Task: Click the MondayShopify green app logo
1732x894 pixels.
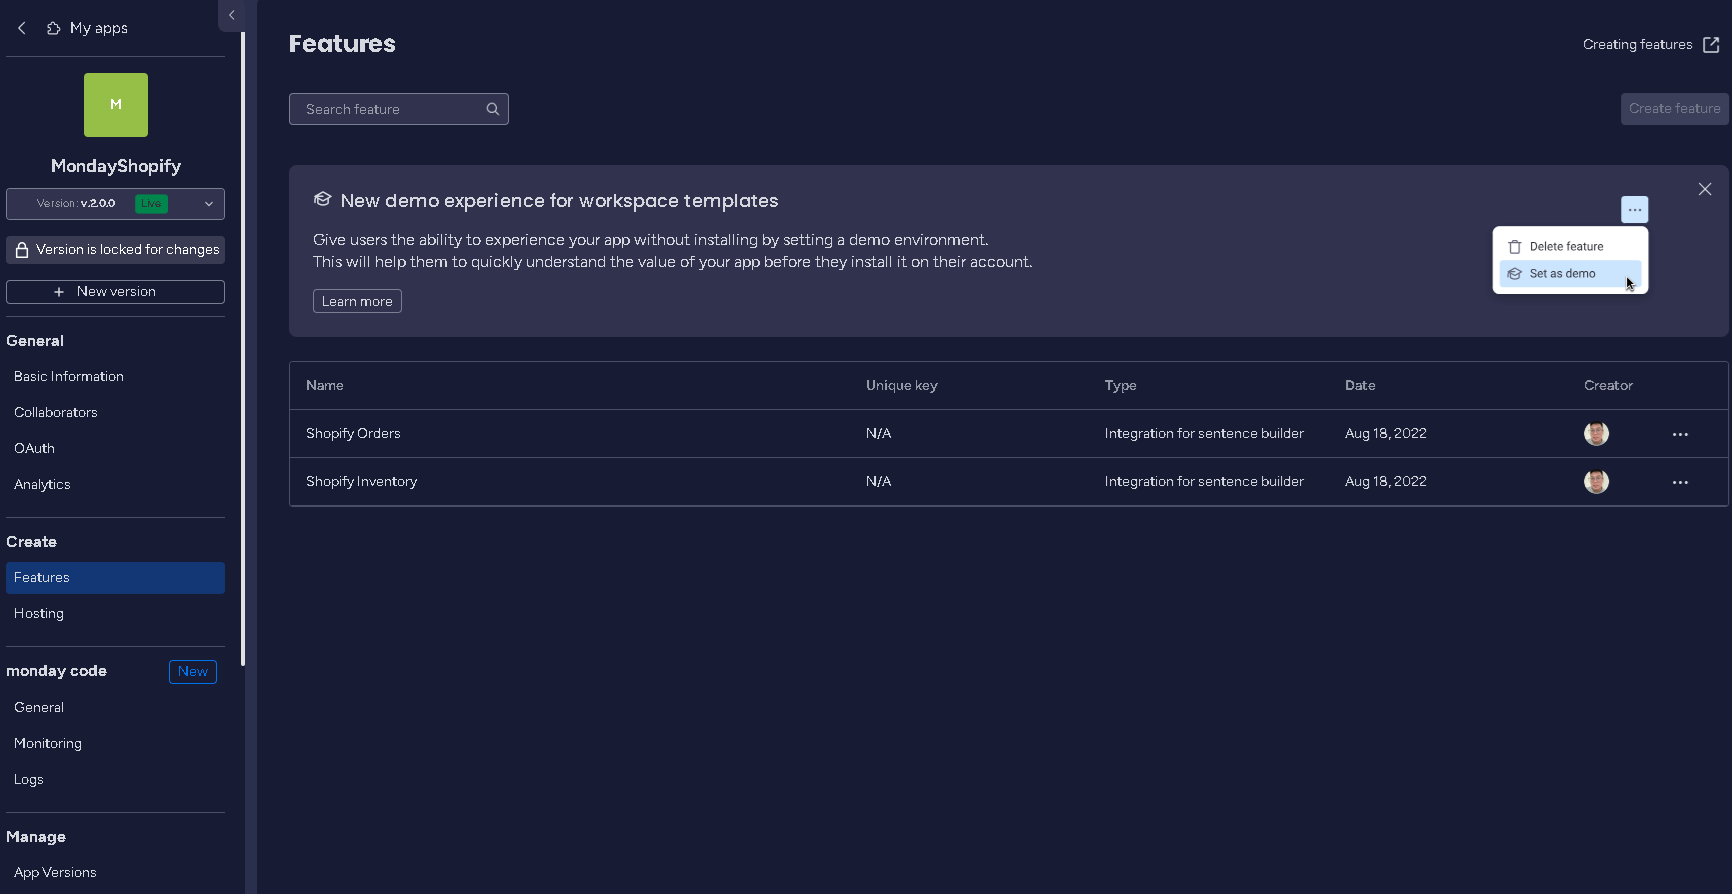Action: tap(116, 105)
